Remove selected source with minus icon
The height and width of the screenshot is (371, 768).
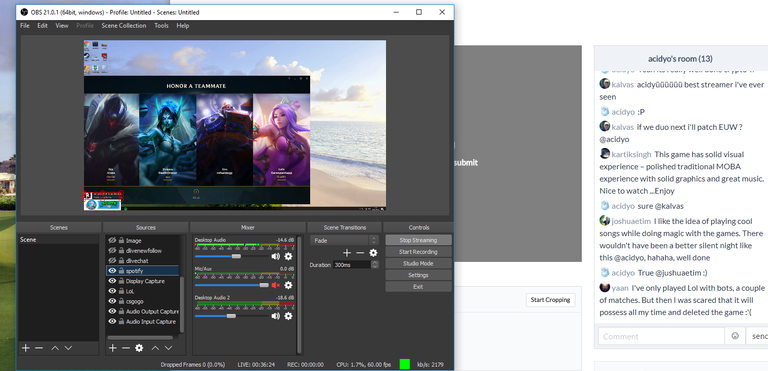click(126, 348)
